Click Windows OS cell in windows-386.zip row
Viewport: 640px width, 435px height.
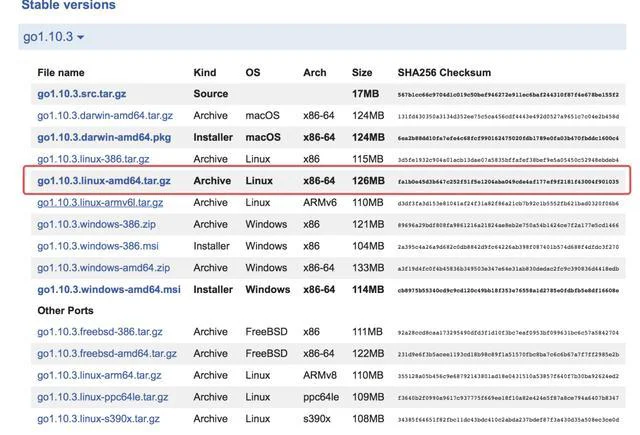coord(266,224)
